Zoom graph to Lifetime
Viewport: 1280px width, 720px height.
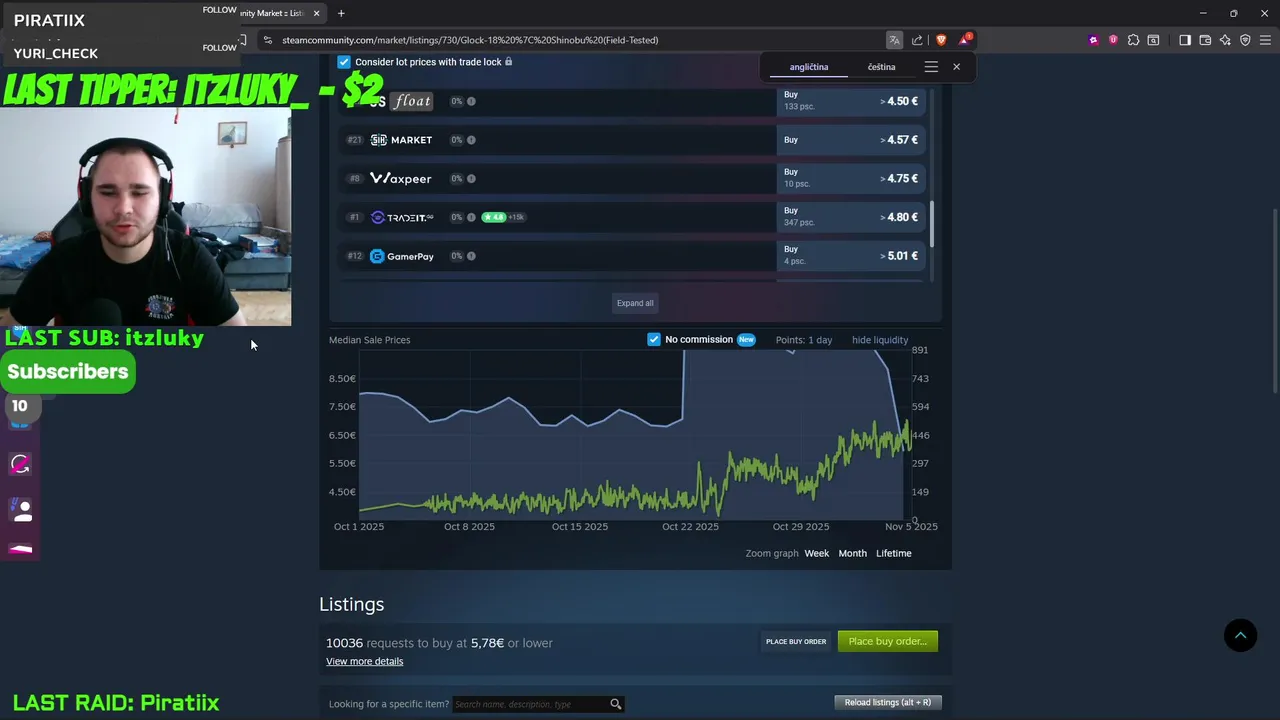(894, 553)
